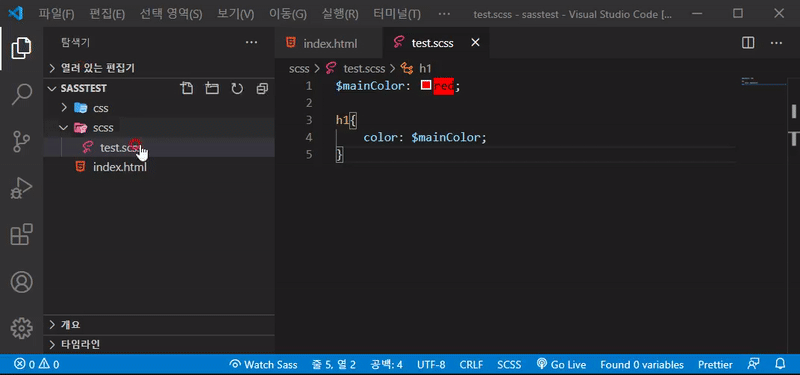Click the New File icon in SASSTEST
800x375 pixels.
point(187,89)
